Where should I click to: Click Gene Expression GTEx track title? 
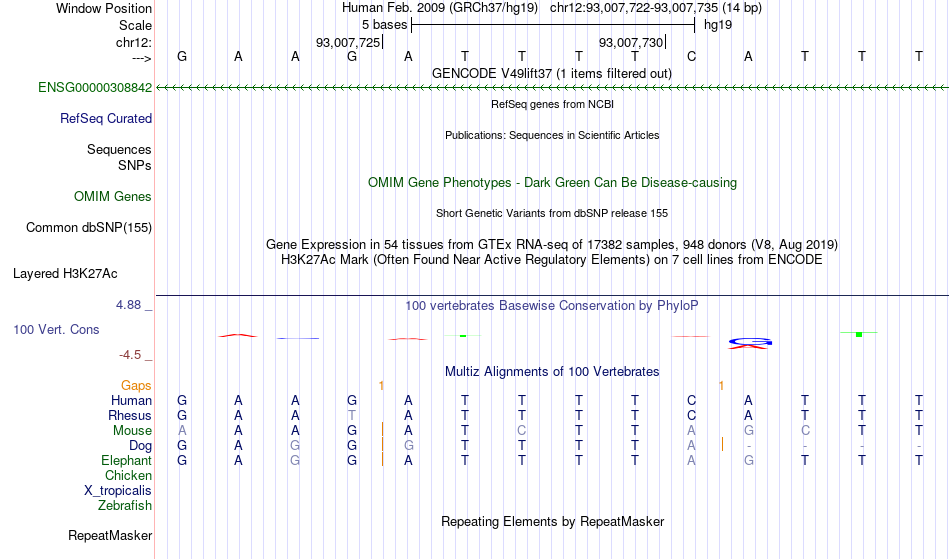(552, 245)
